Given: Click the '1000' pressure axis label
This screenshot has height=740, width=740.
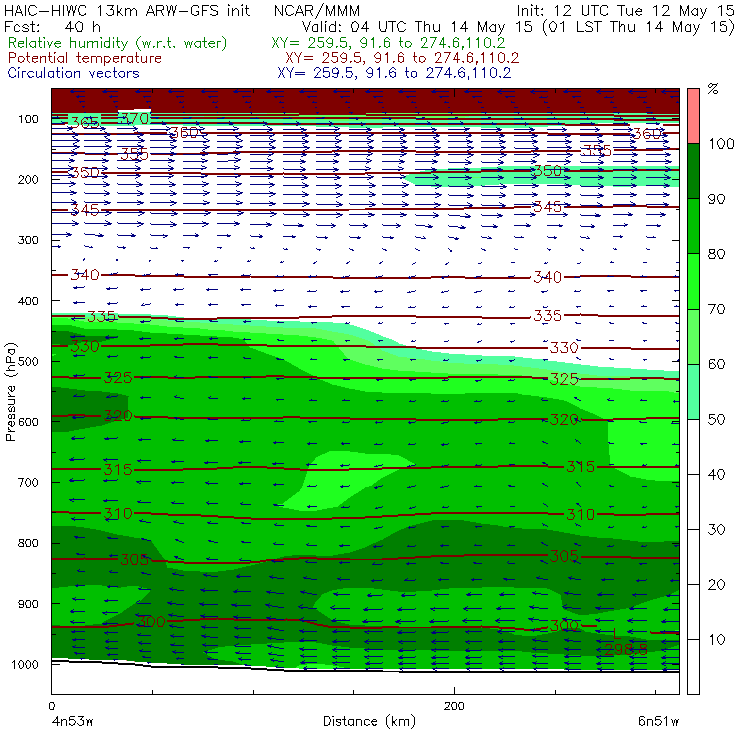Looking at the screenshot, I should pos(25,664).
